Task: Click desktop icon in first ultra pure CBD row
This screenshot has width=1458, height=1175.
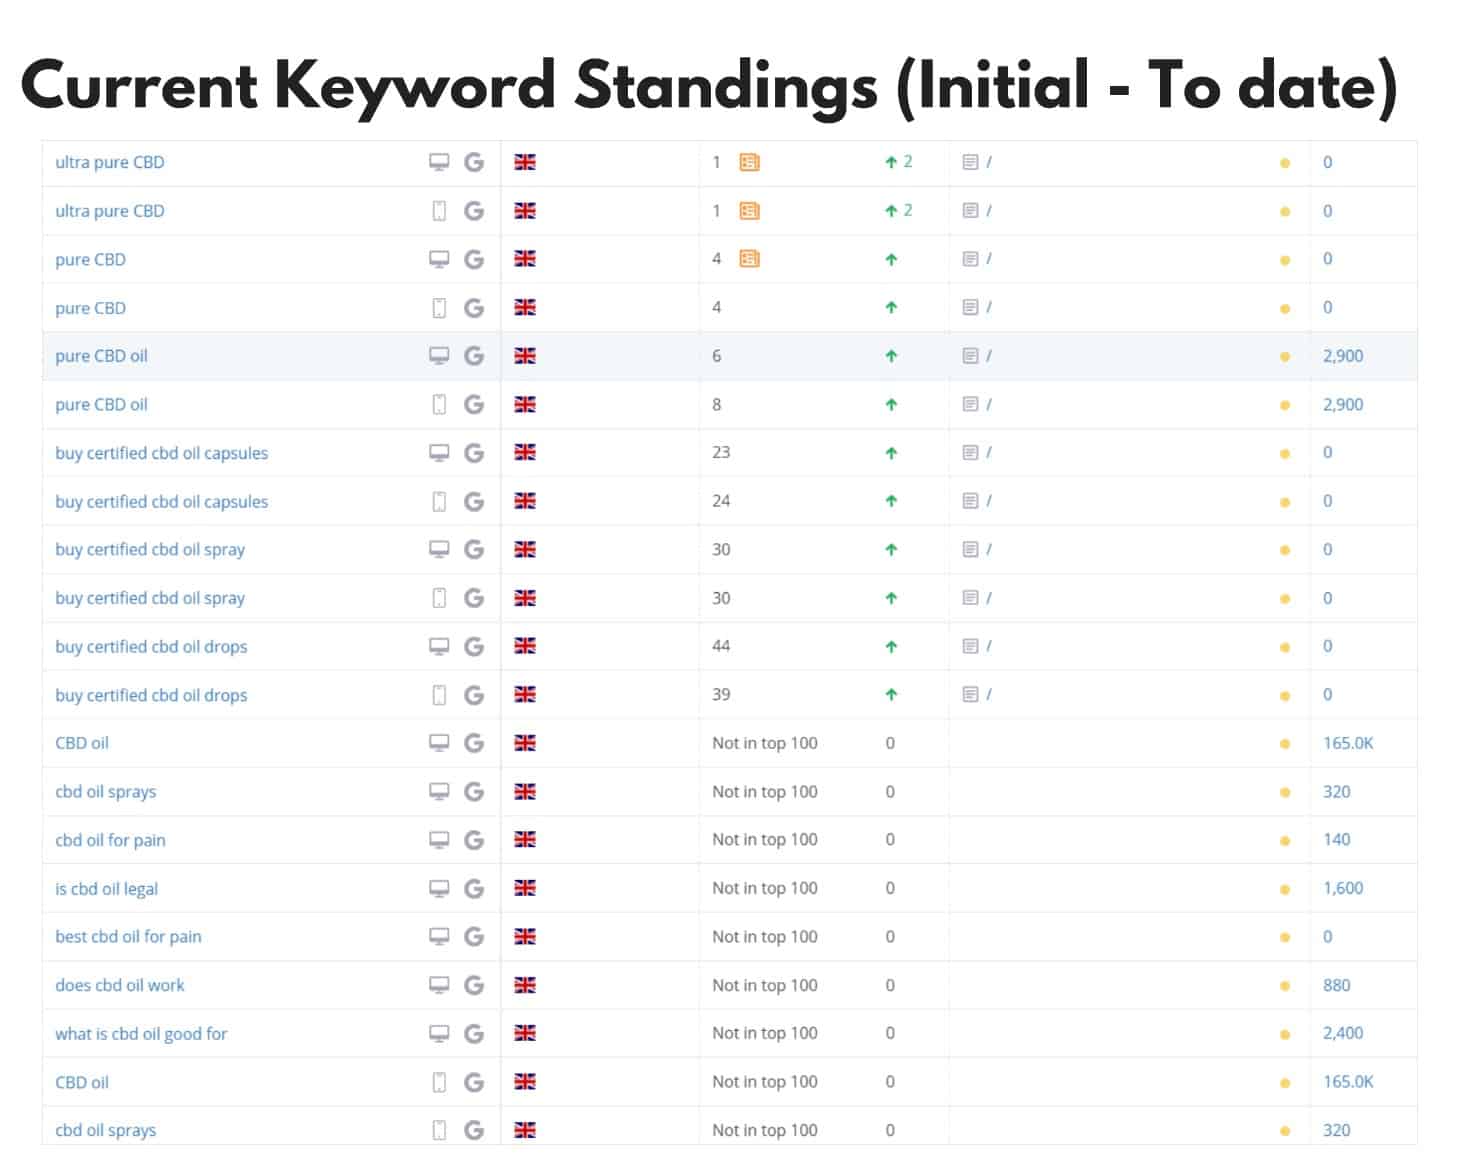Action: coord(439,162)
